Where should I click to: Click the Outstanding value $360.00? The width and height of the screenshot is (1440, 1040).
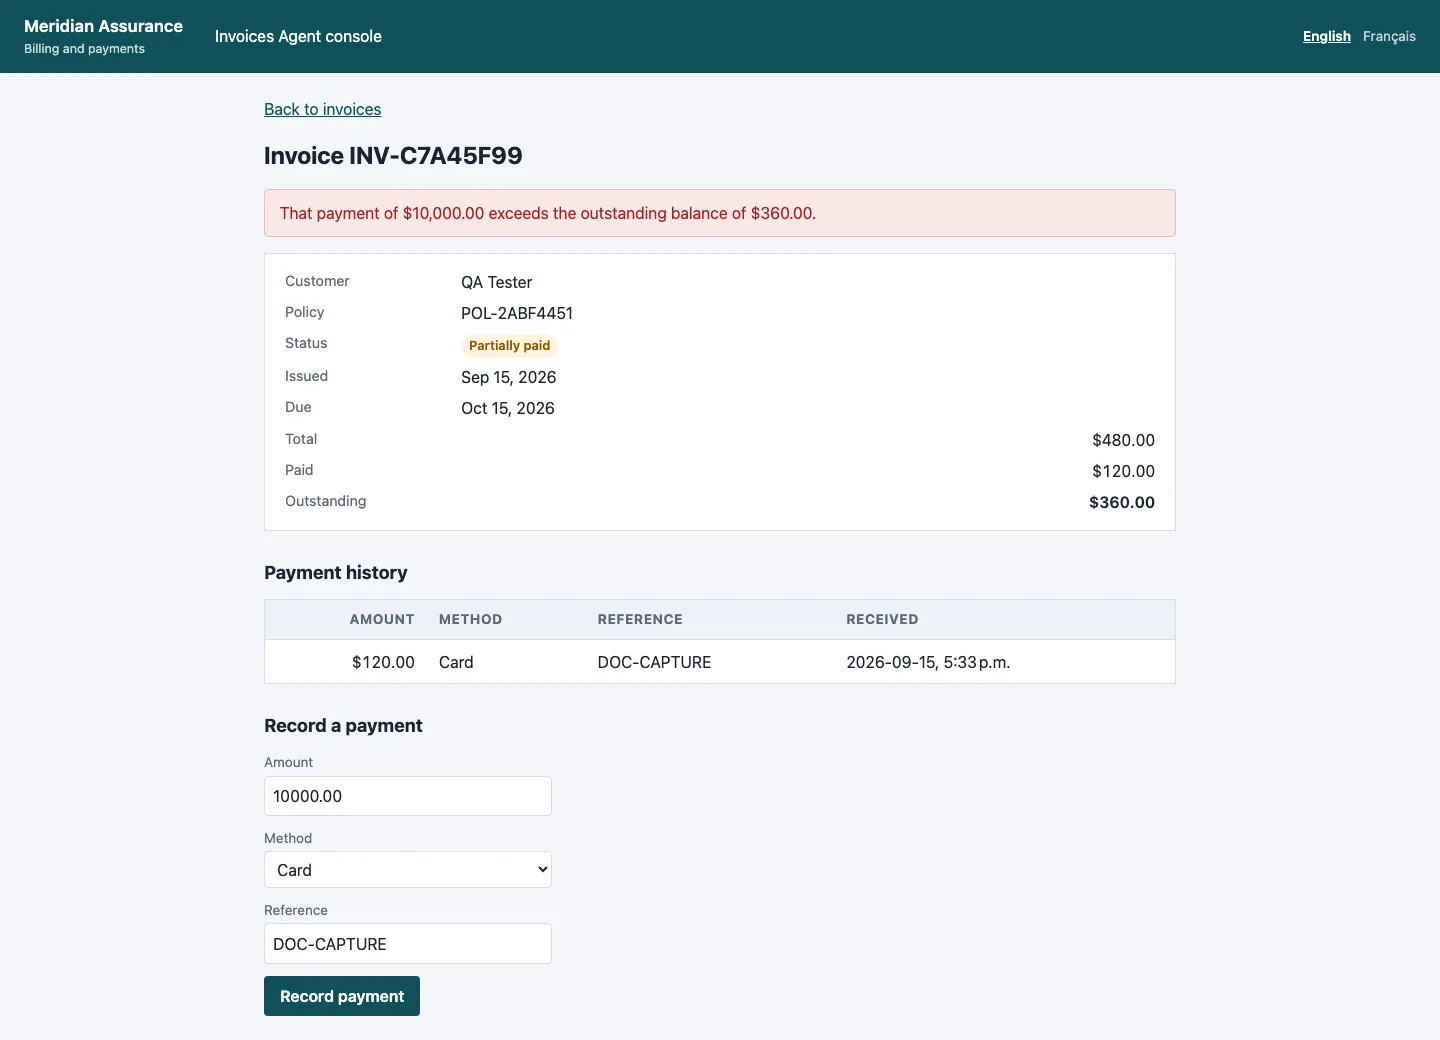(1122, 502)
